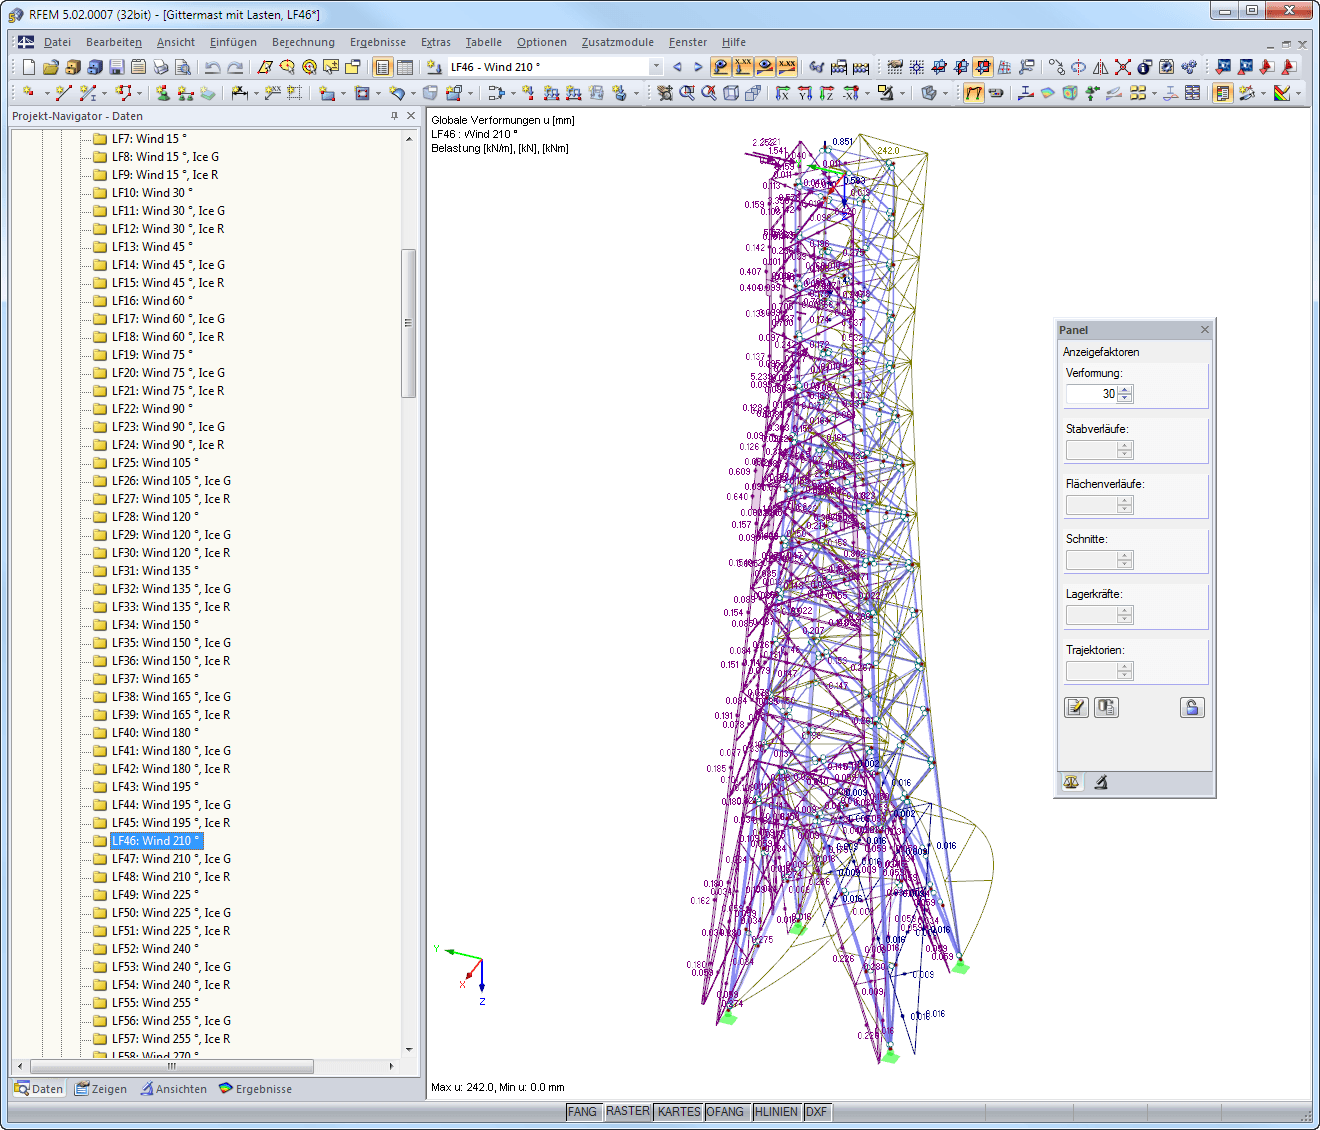Click the next load case arrow button
Viewport: 1320px width, 1130px height.
tap(697, 67)
